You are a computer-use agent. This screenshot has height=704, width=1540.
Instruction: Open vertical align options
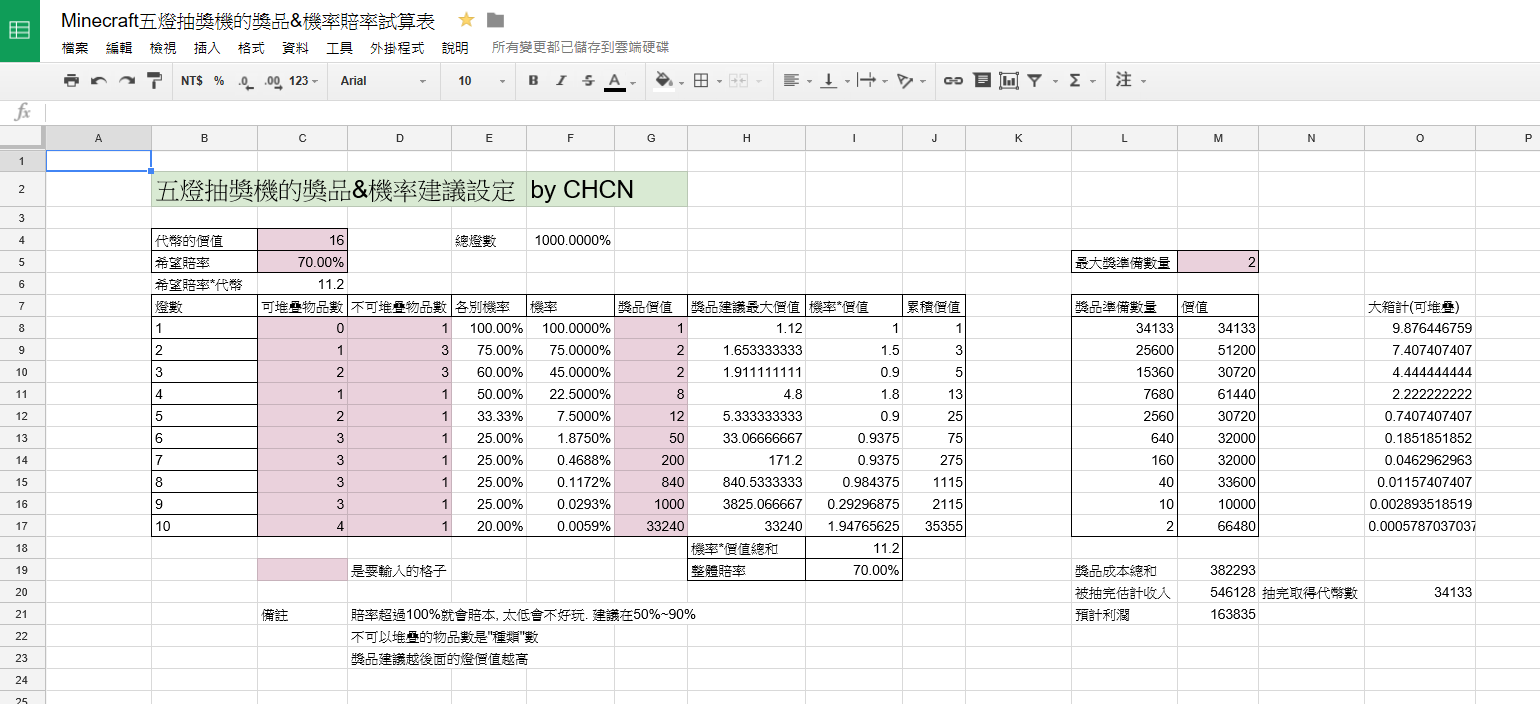[834, 81]
